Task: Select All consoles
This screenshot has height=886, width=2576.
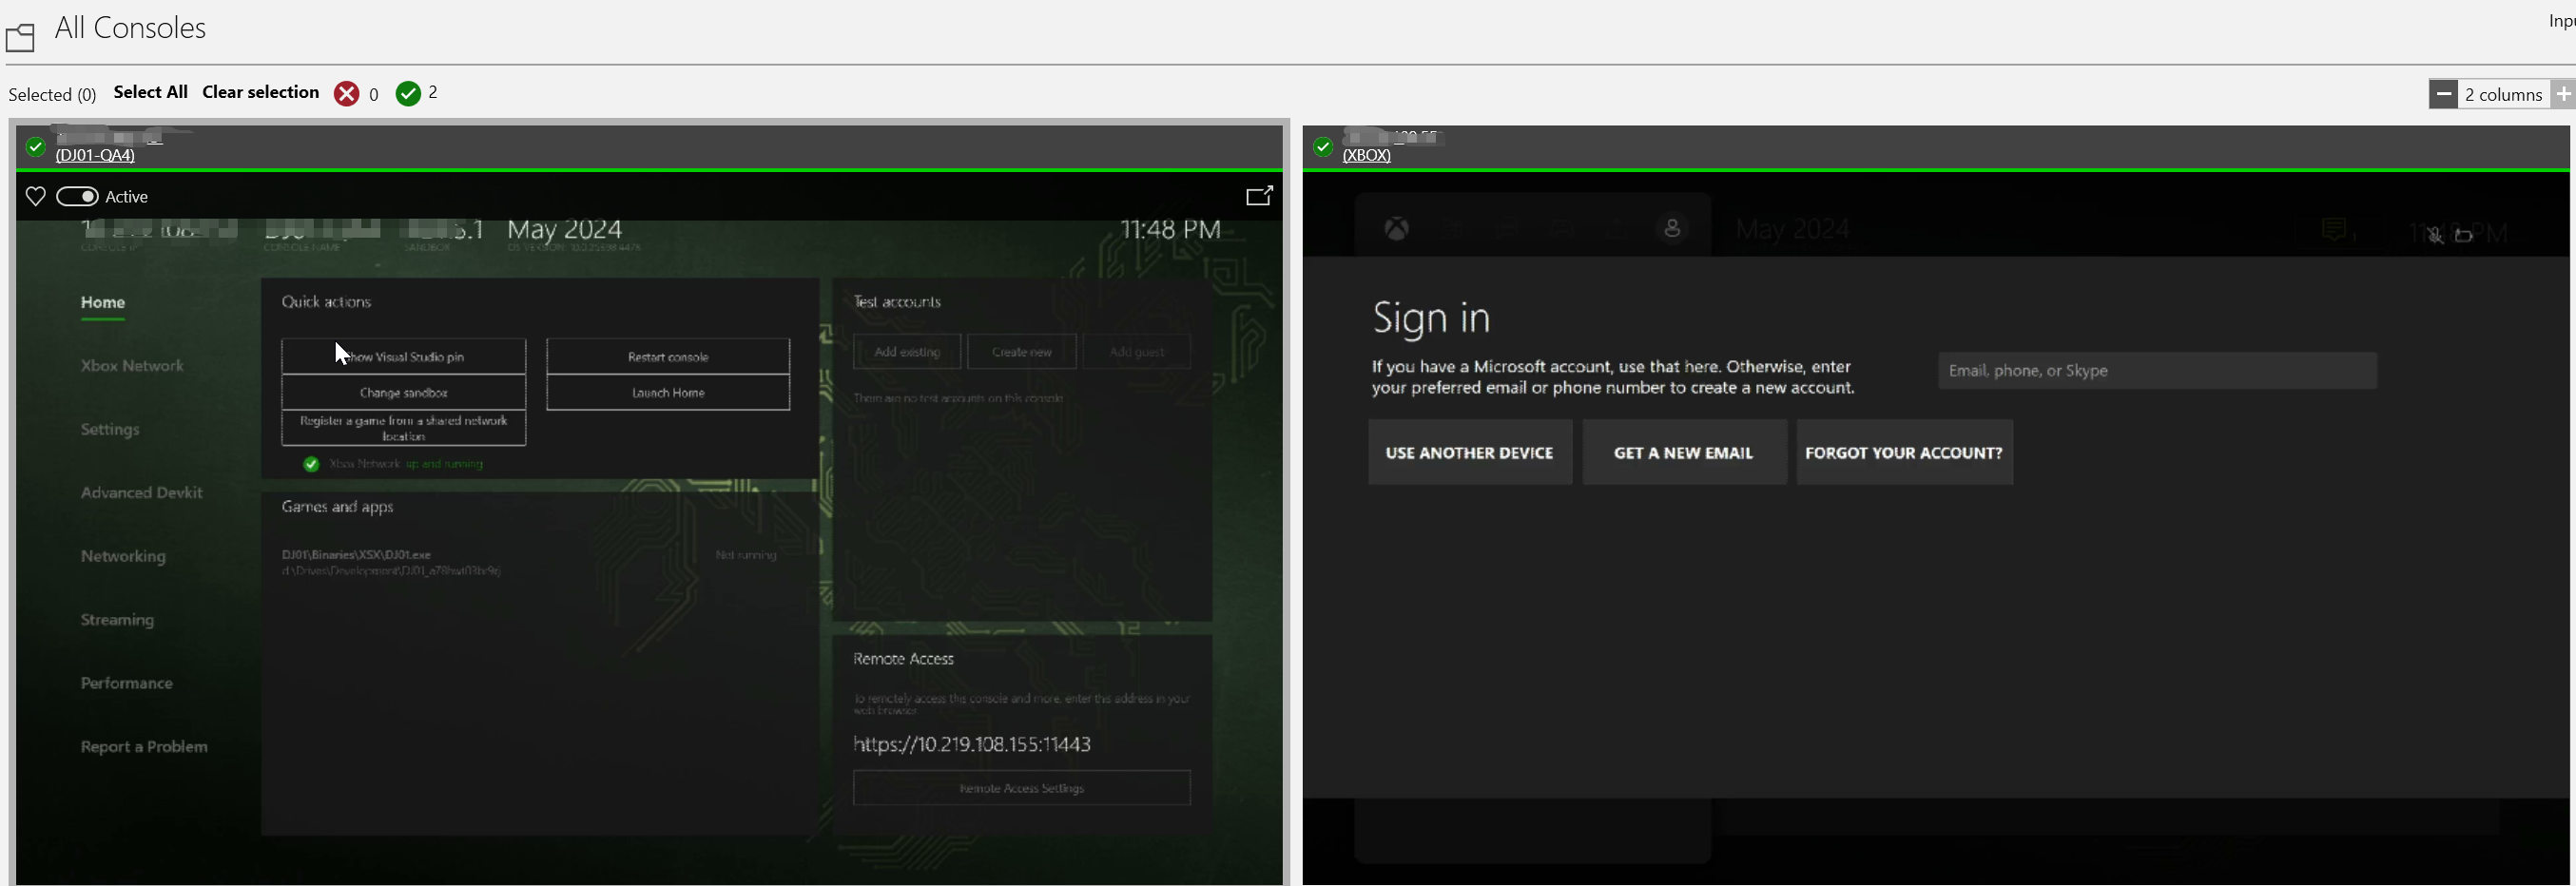Action: pyautogui.click(x=150, y=92)
